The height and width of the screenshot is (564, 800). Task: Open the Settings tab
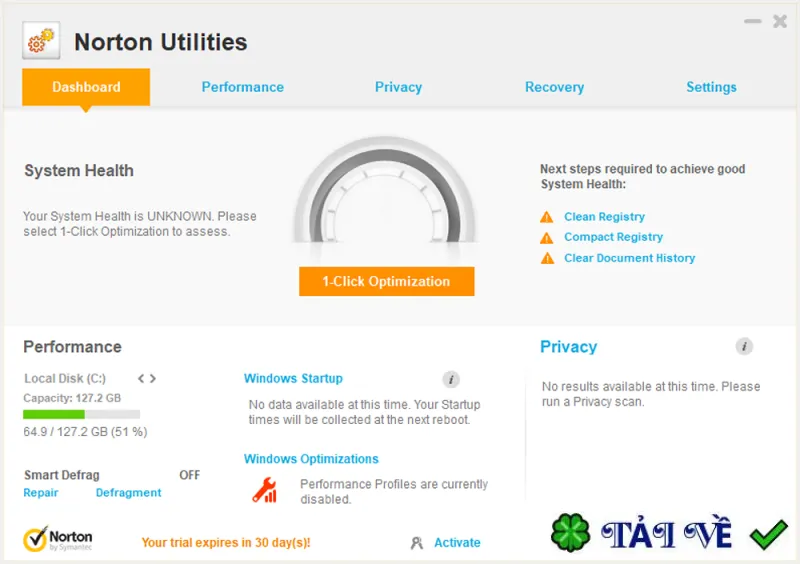coord(711,87)
